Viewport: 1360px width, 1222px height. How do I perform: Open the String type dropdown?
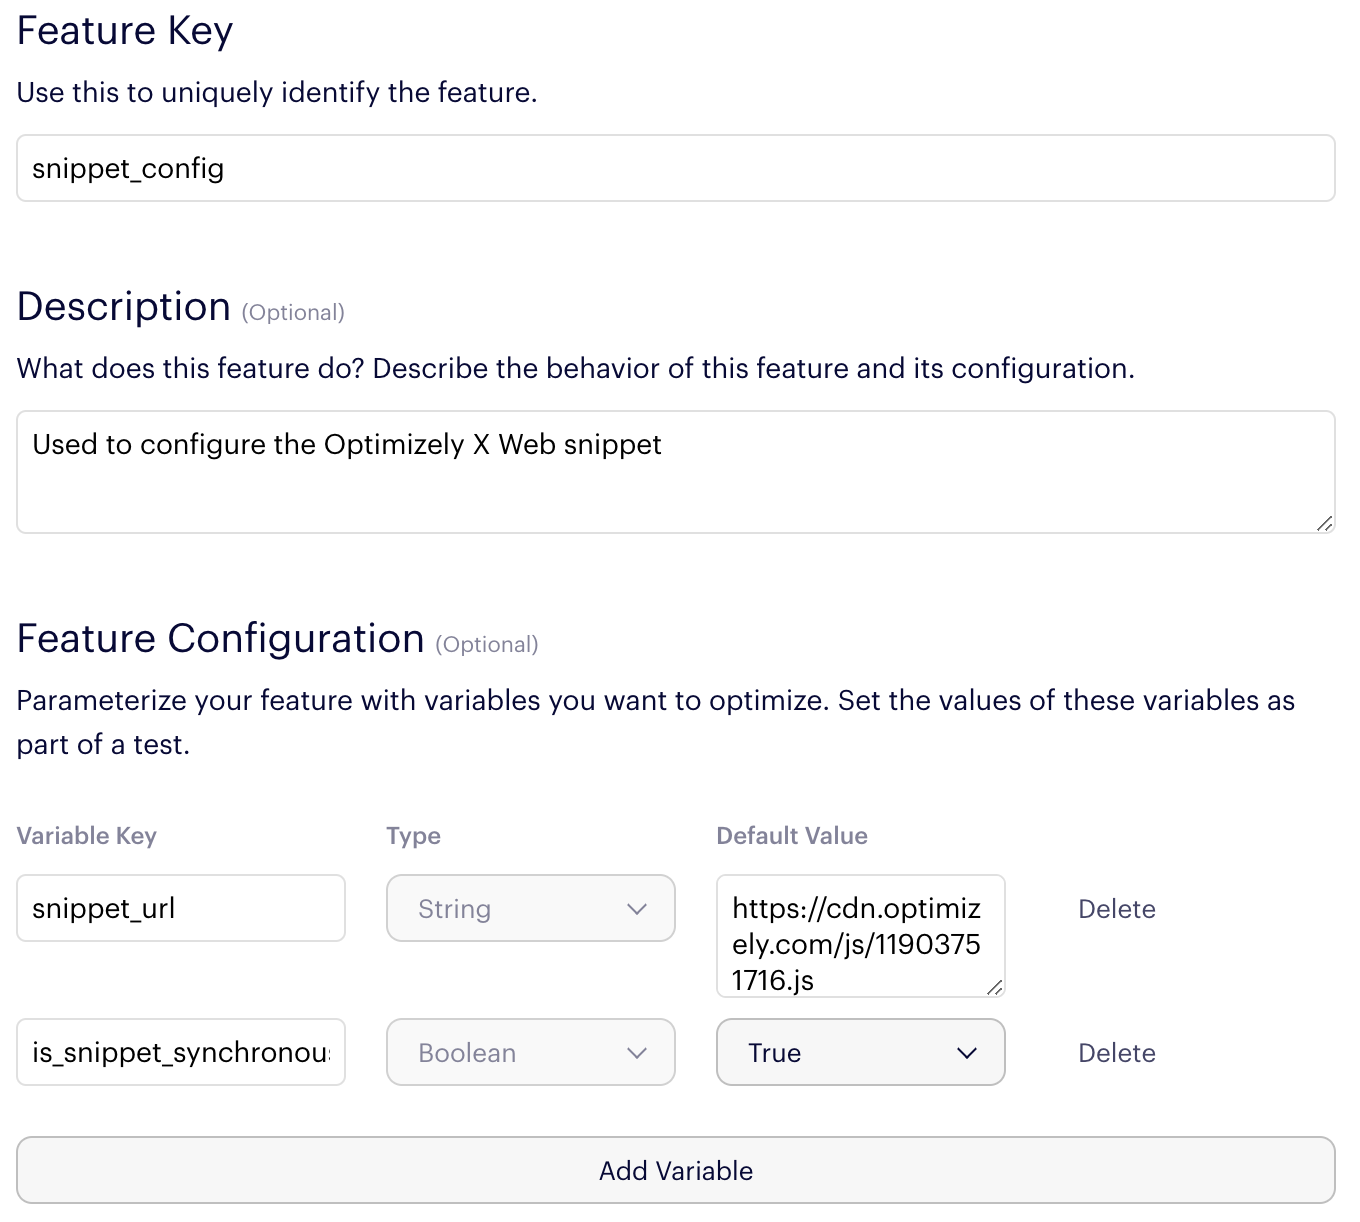pos(530,908)
